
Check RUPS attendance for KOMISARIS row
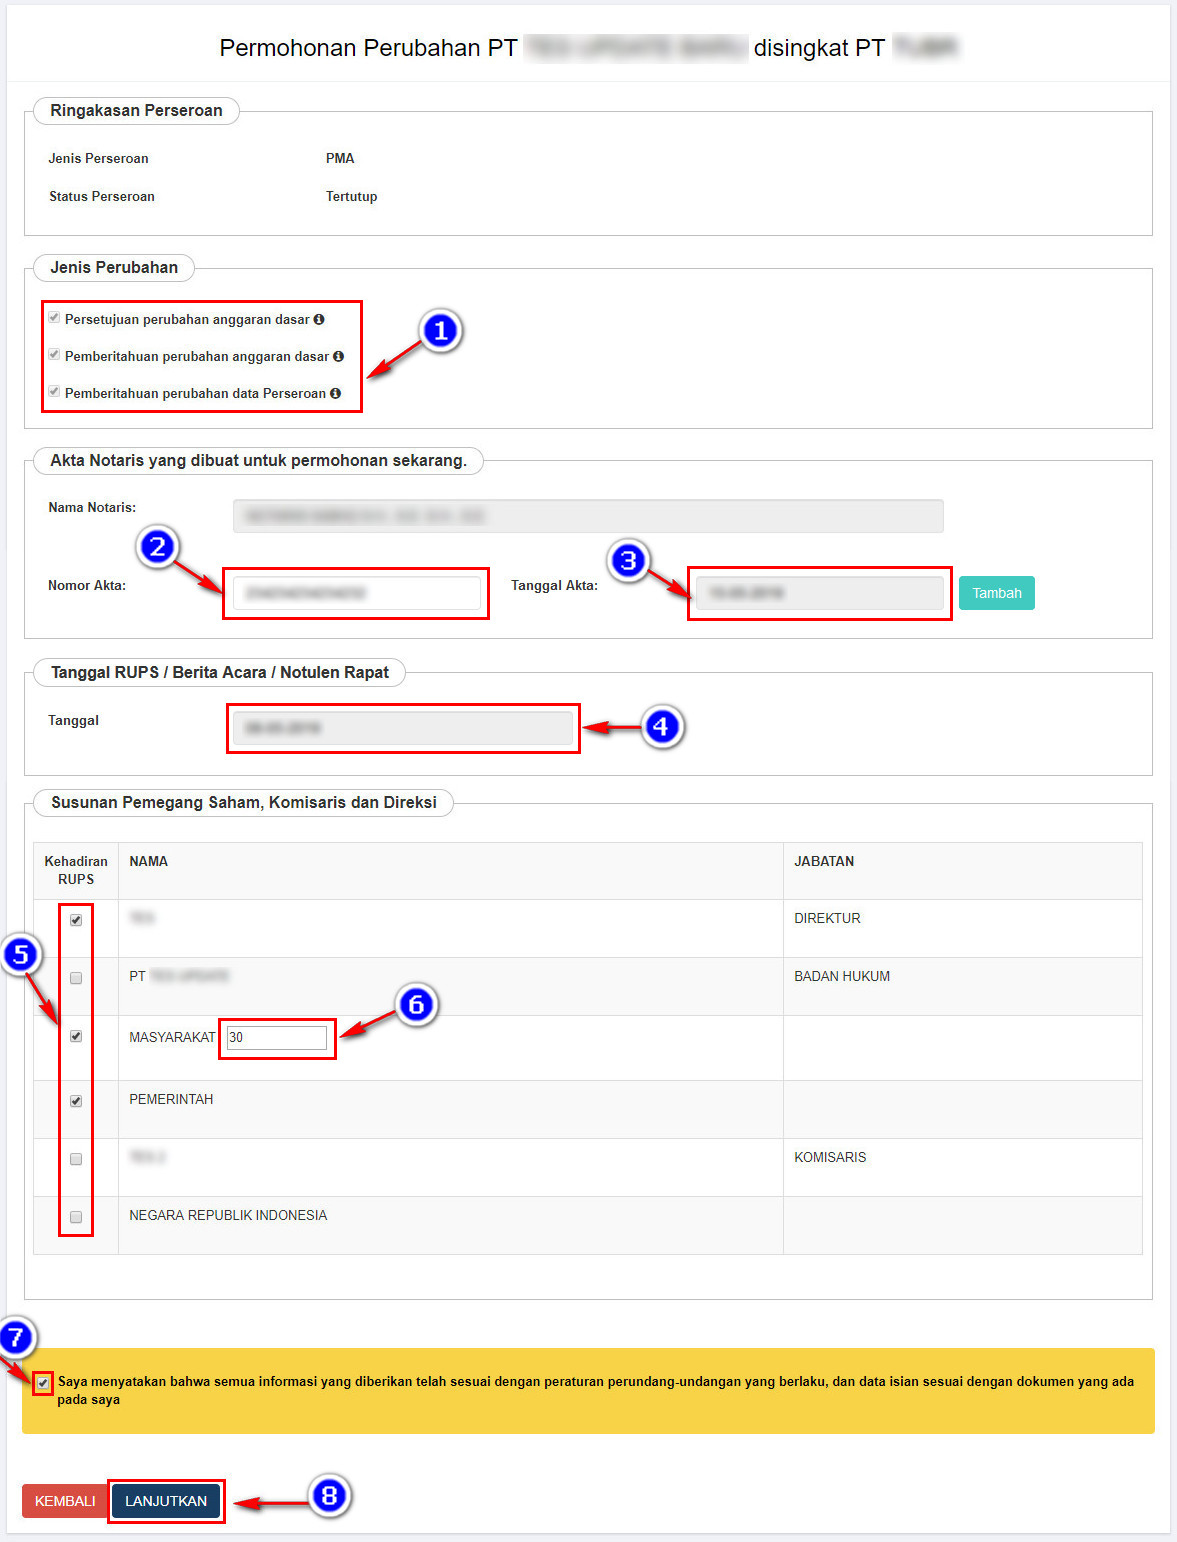click(x=76, y=1159)
